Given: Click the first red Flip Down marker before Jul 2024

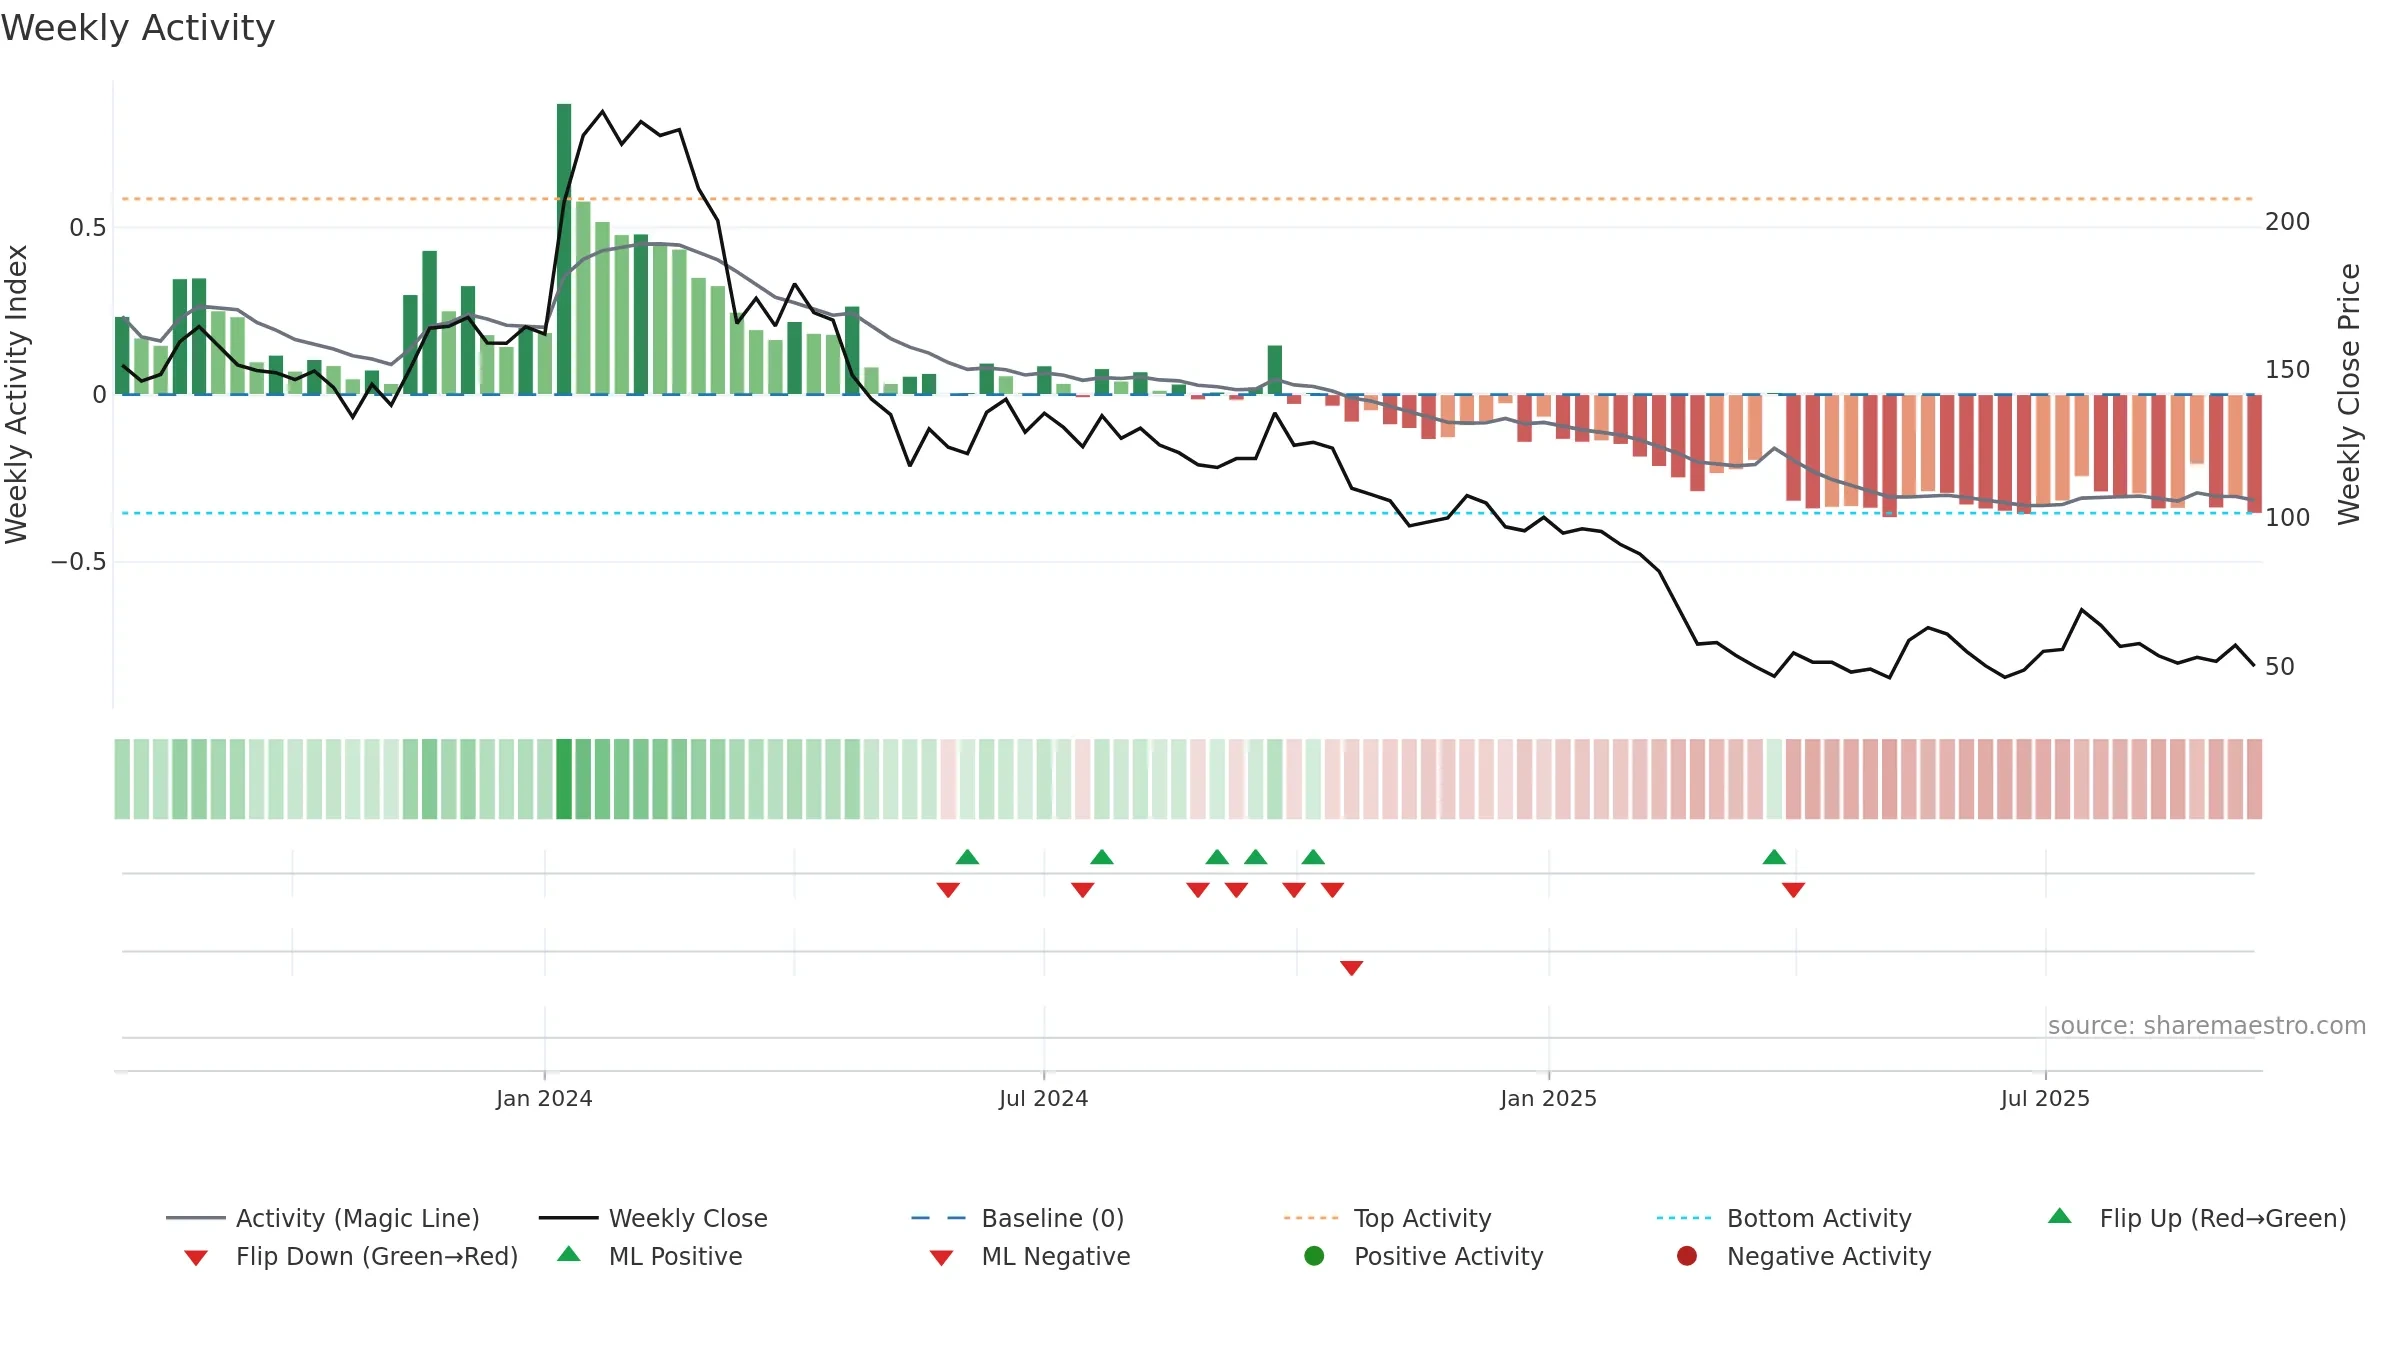Looking at the screenshot, I should [x=948, y=890].
